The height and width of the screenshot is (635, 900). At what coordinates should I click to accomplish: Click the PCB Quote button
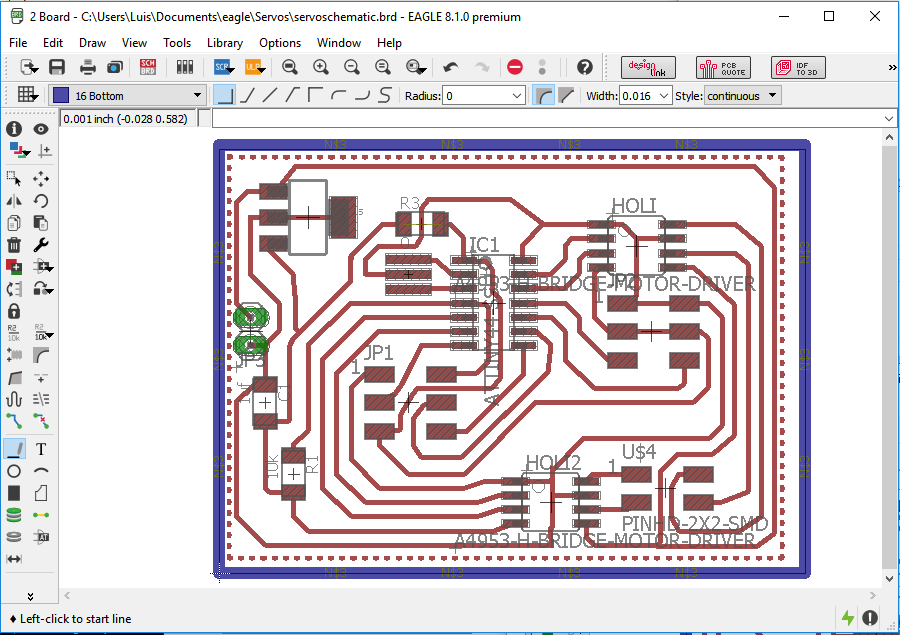click(x=723, y=68)
